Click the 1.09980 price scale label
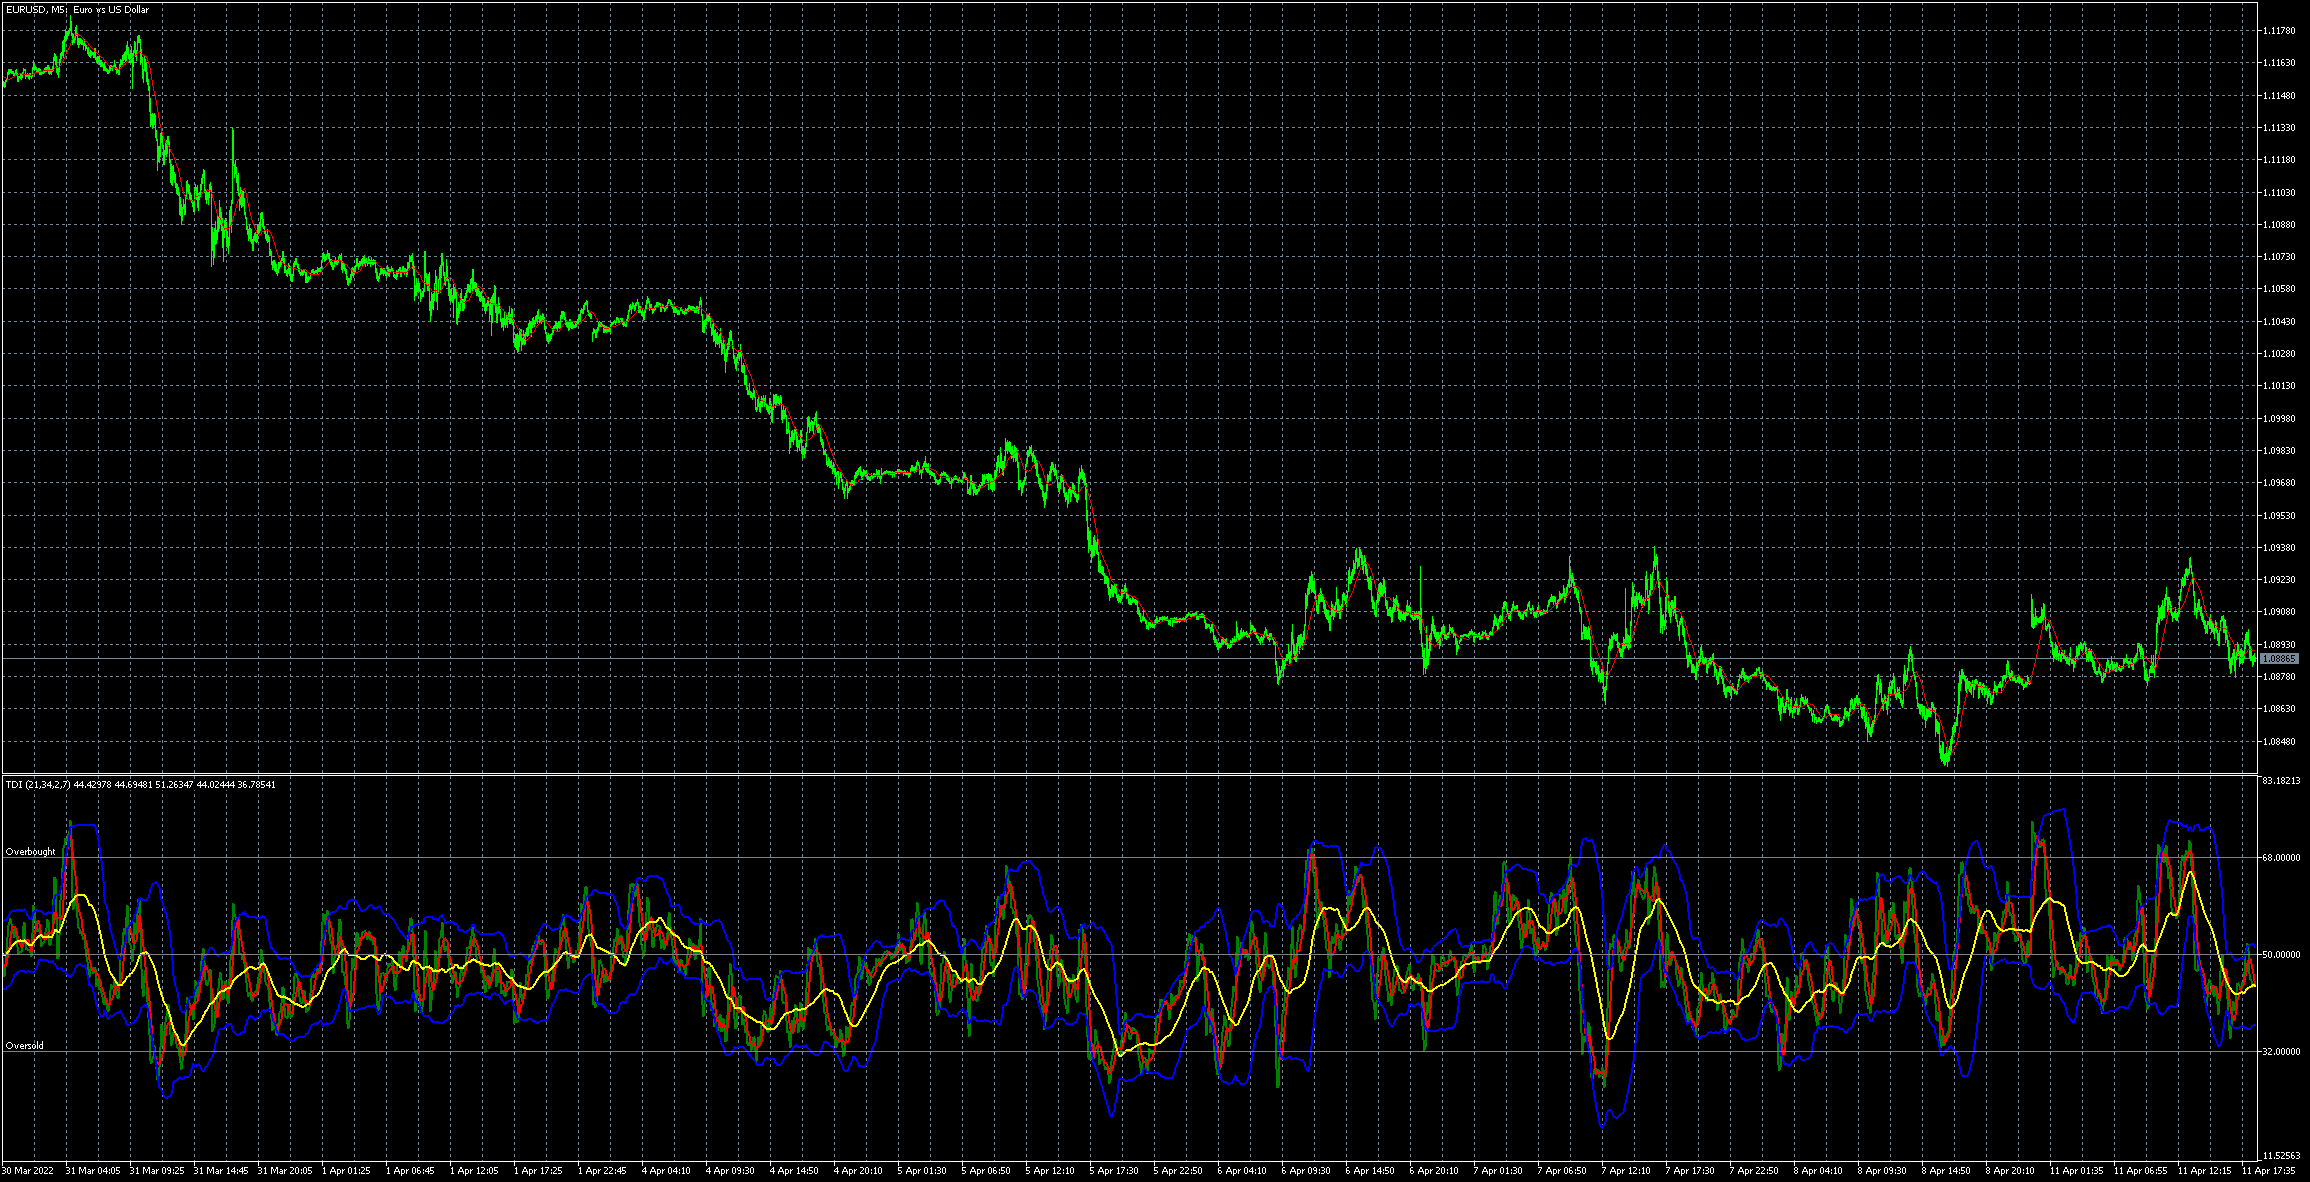 coord(2279,419)
